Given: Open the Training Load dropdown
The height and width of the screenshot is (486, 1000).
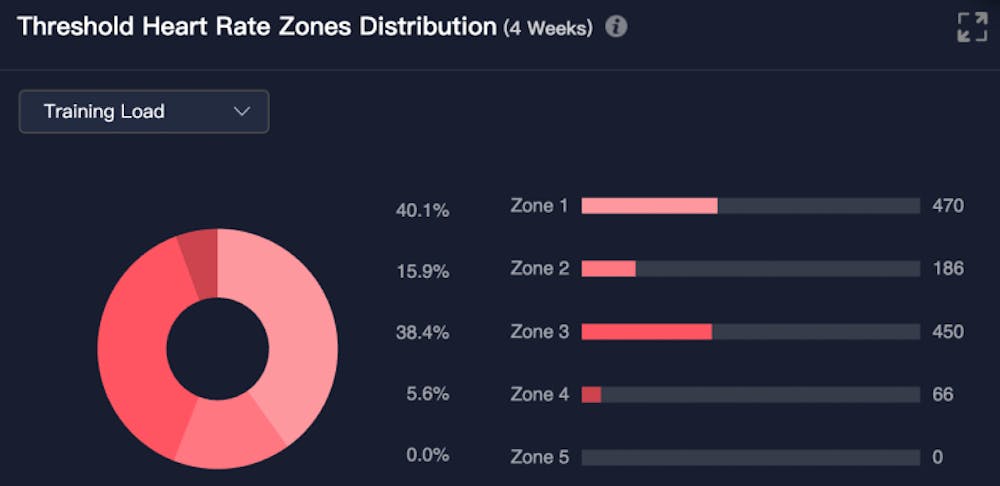Looking at the screenshot, I should [144, 111].
